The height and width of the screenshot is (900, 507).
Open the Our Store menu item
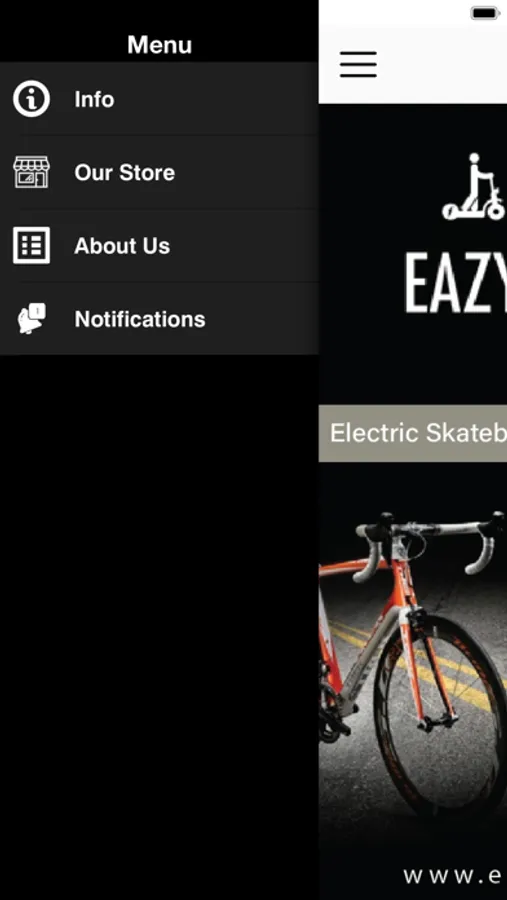click(160, 172)
